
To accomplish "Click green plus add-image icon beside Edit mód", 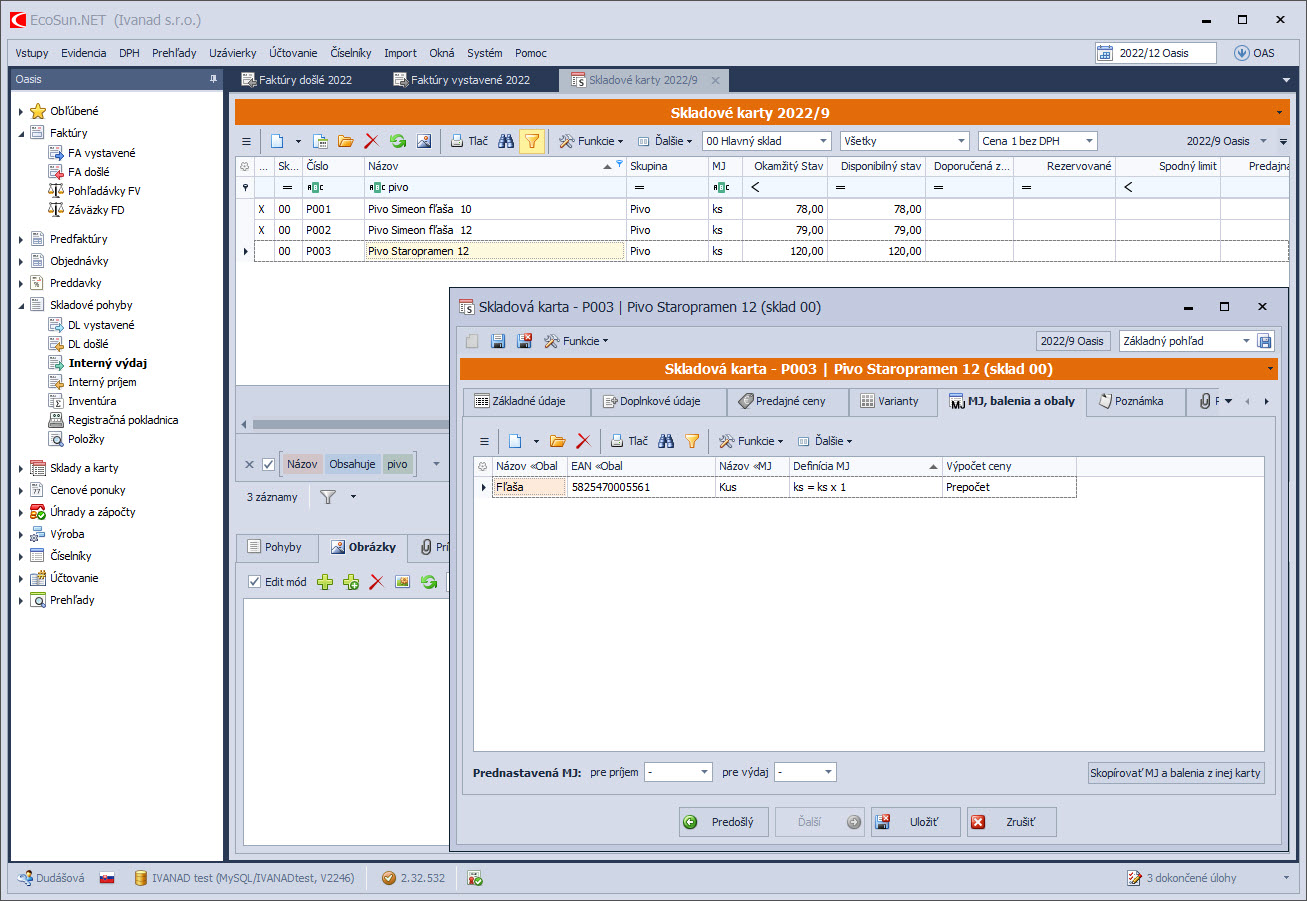I will pos(325,582).
